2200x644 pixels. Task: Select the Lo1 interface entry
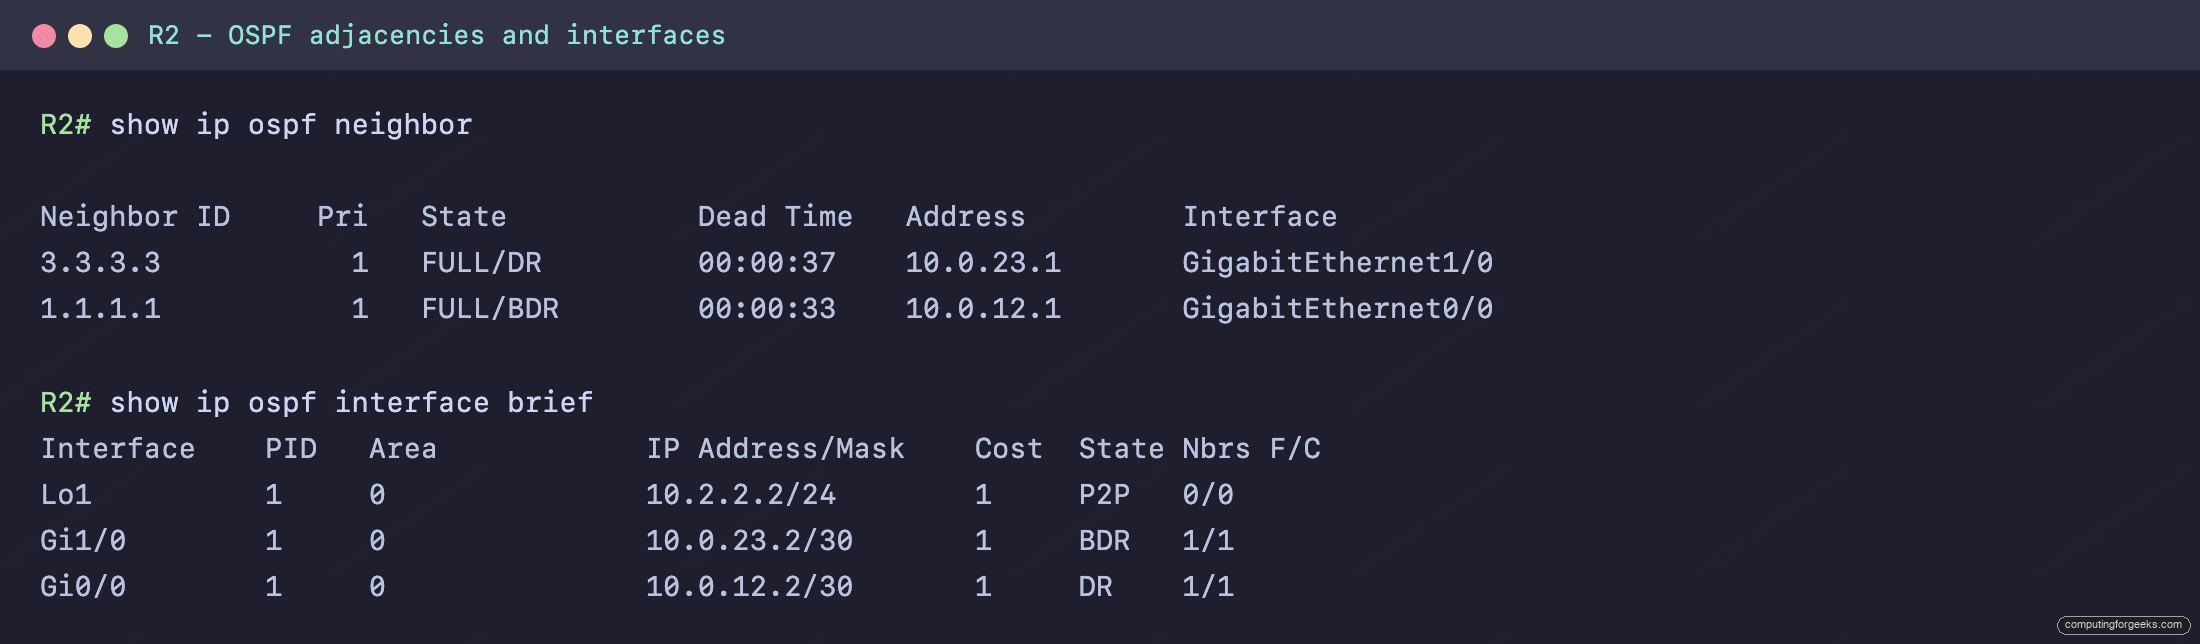point(66,495)
